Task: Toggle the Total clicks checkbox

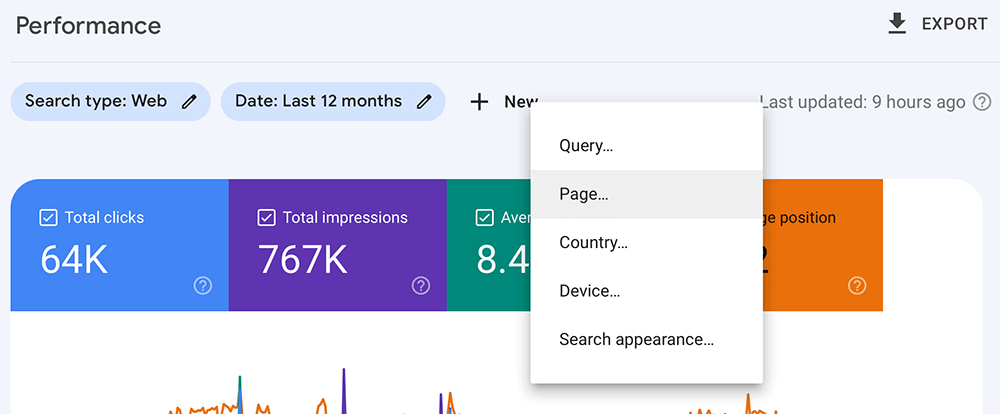Action: (48, 218)
